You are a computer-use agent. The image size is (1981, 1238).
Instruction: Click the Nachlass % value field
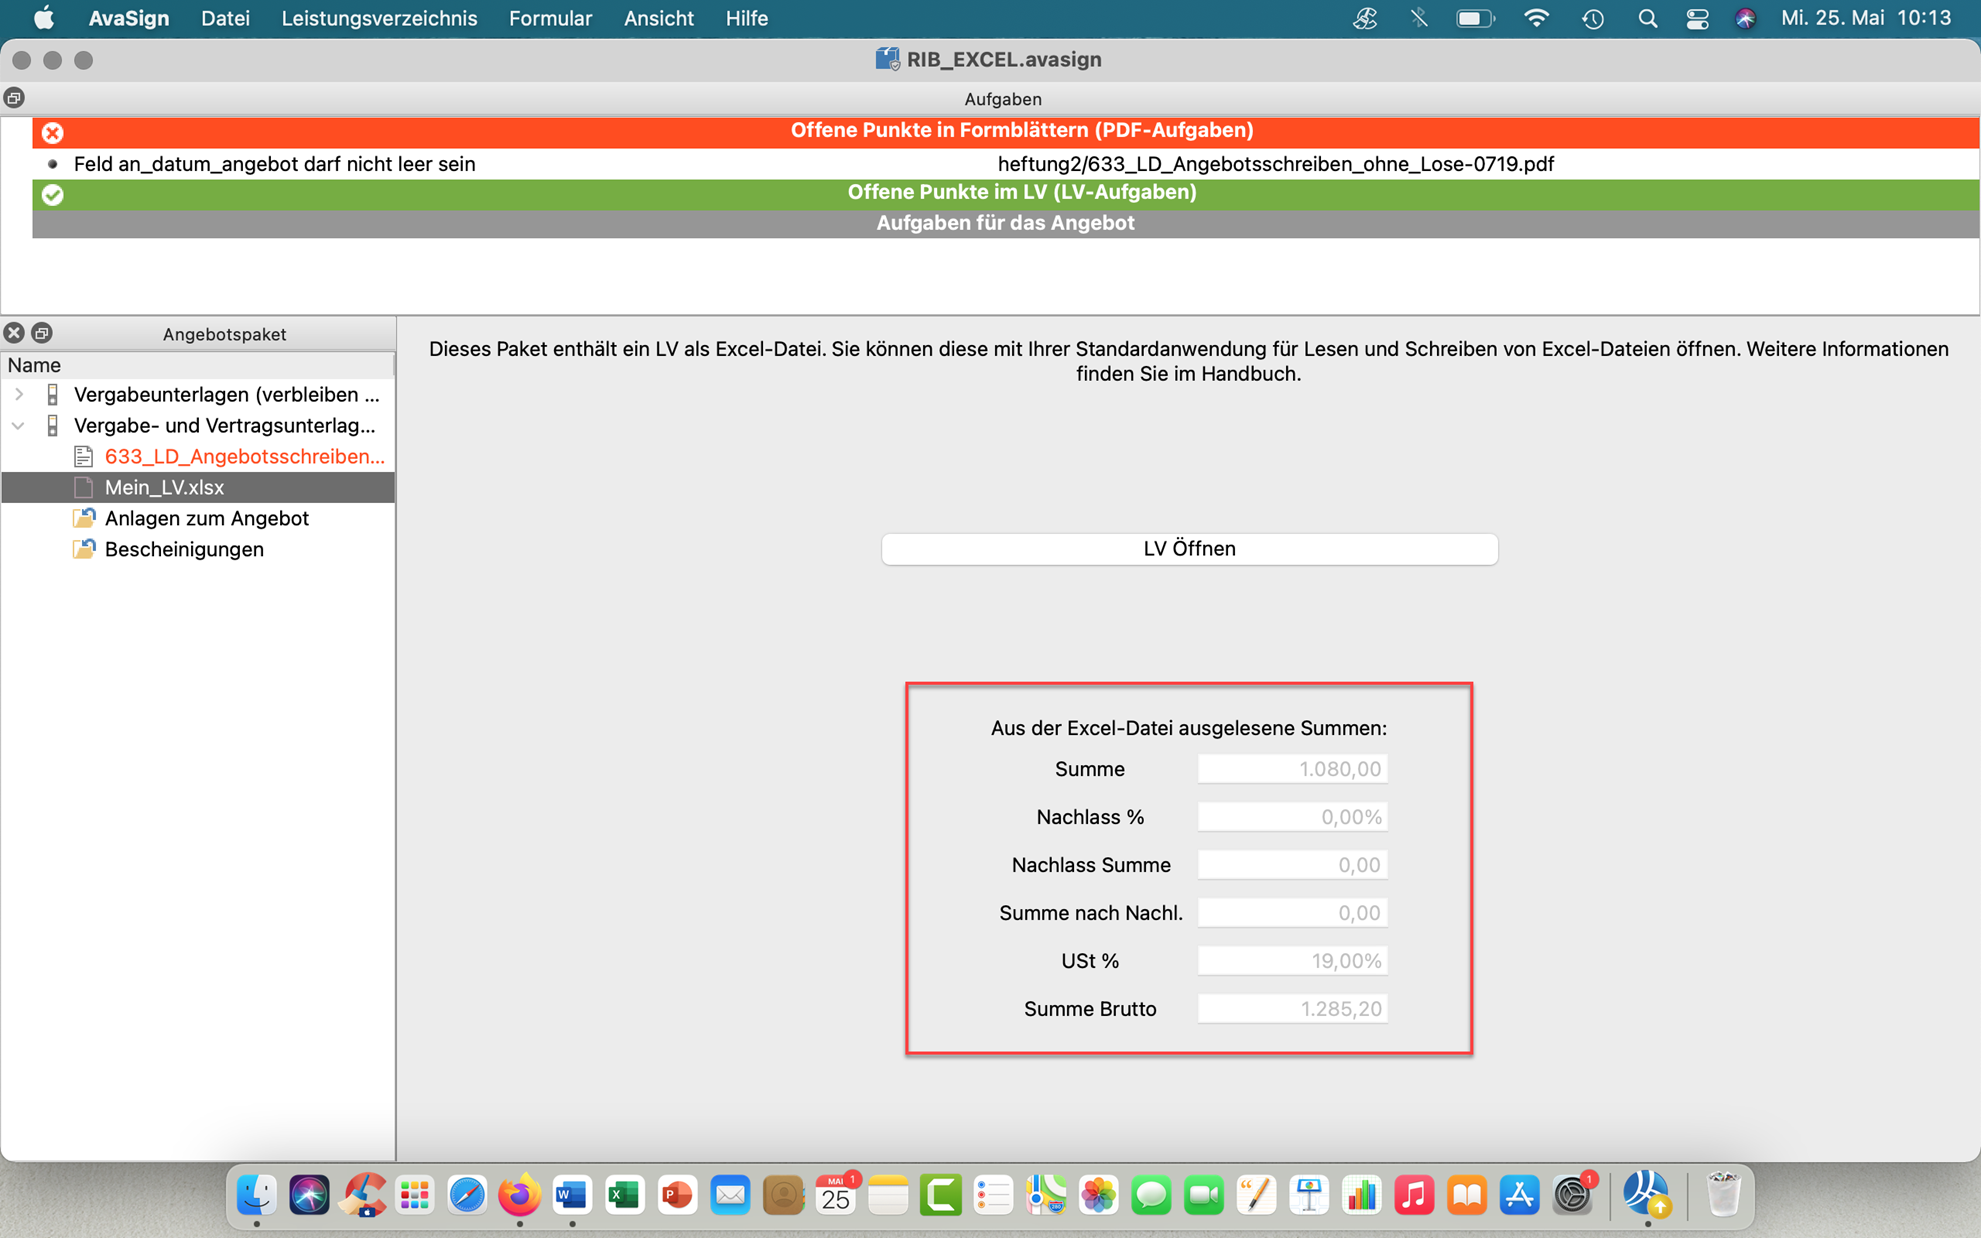coord(1292,817)
